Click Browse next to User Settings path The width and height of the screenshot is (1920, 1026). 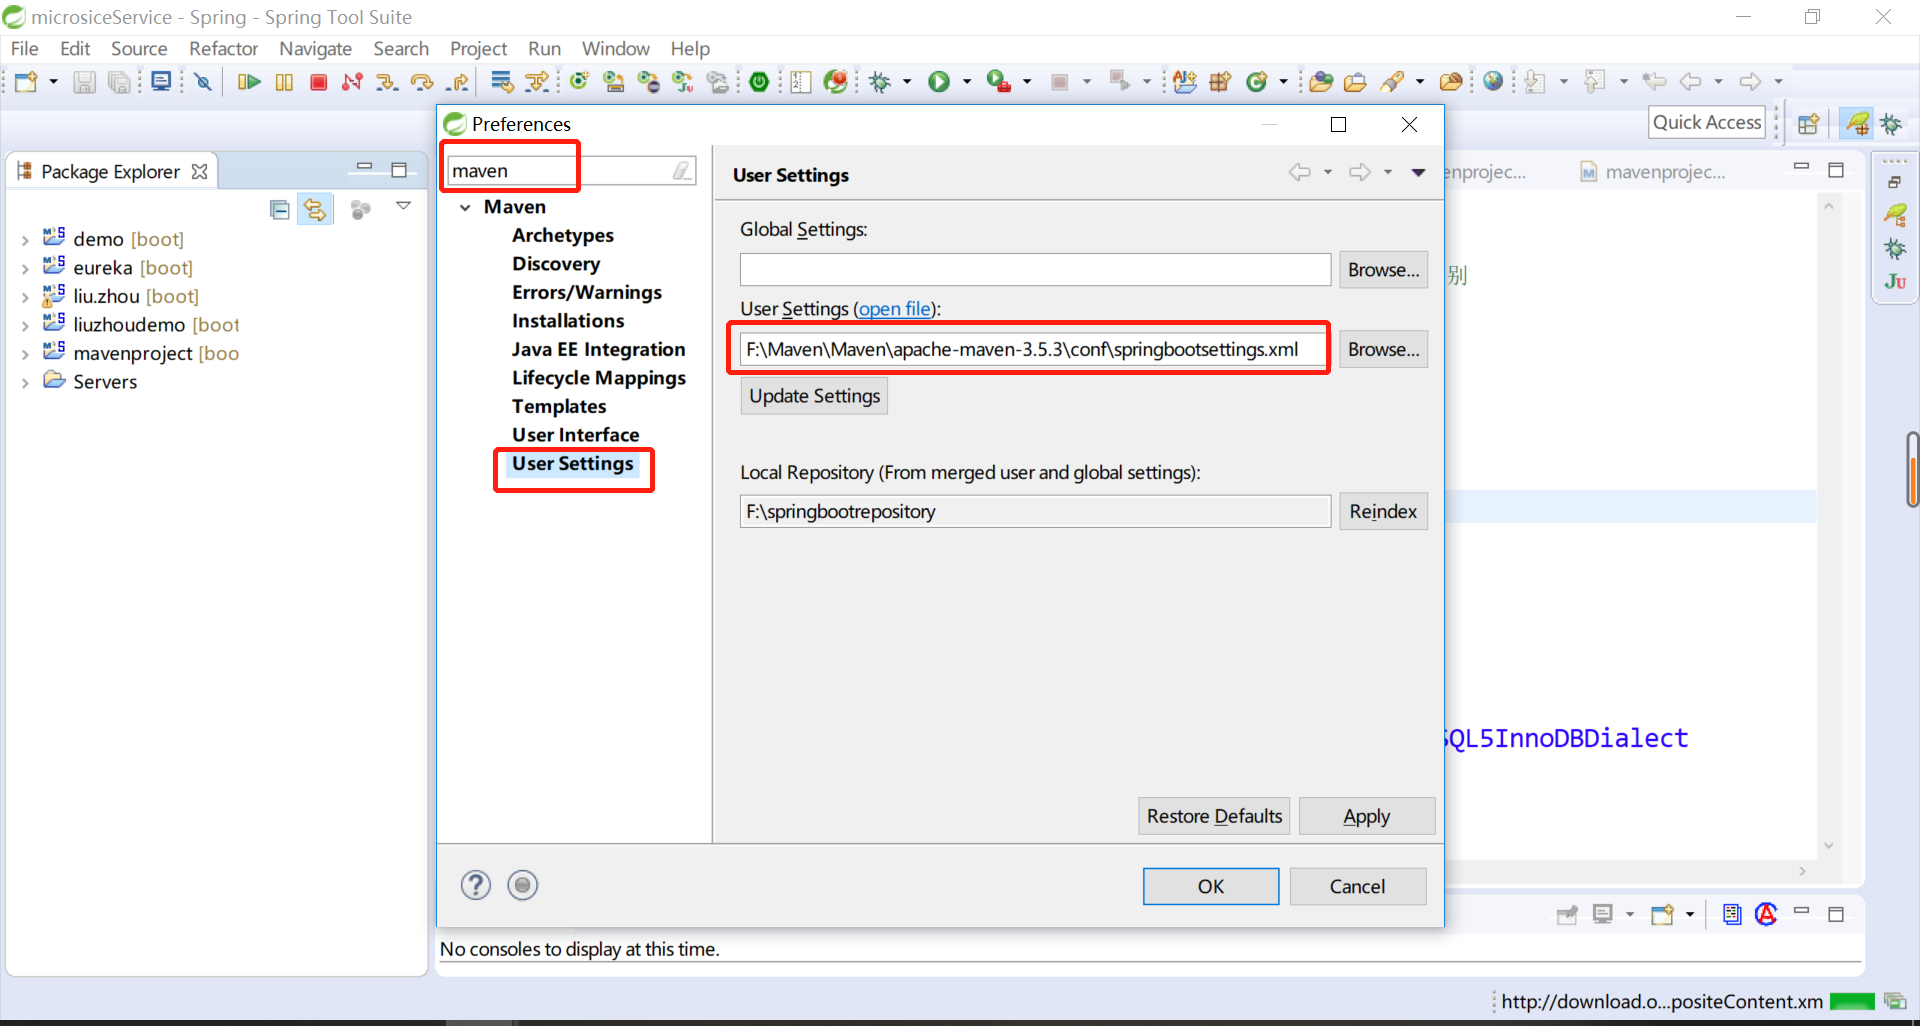pos(1383,349)
